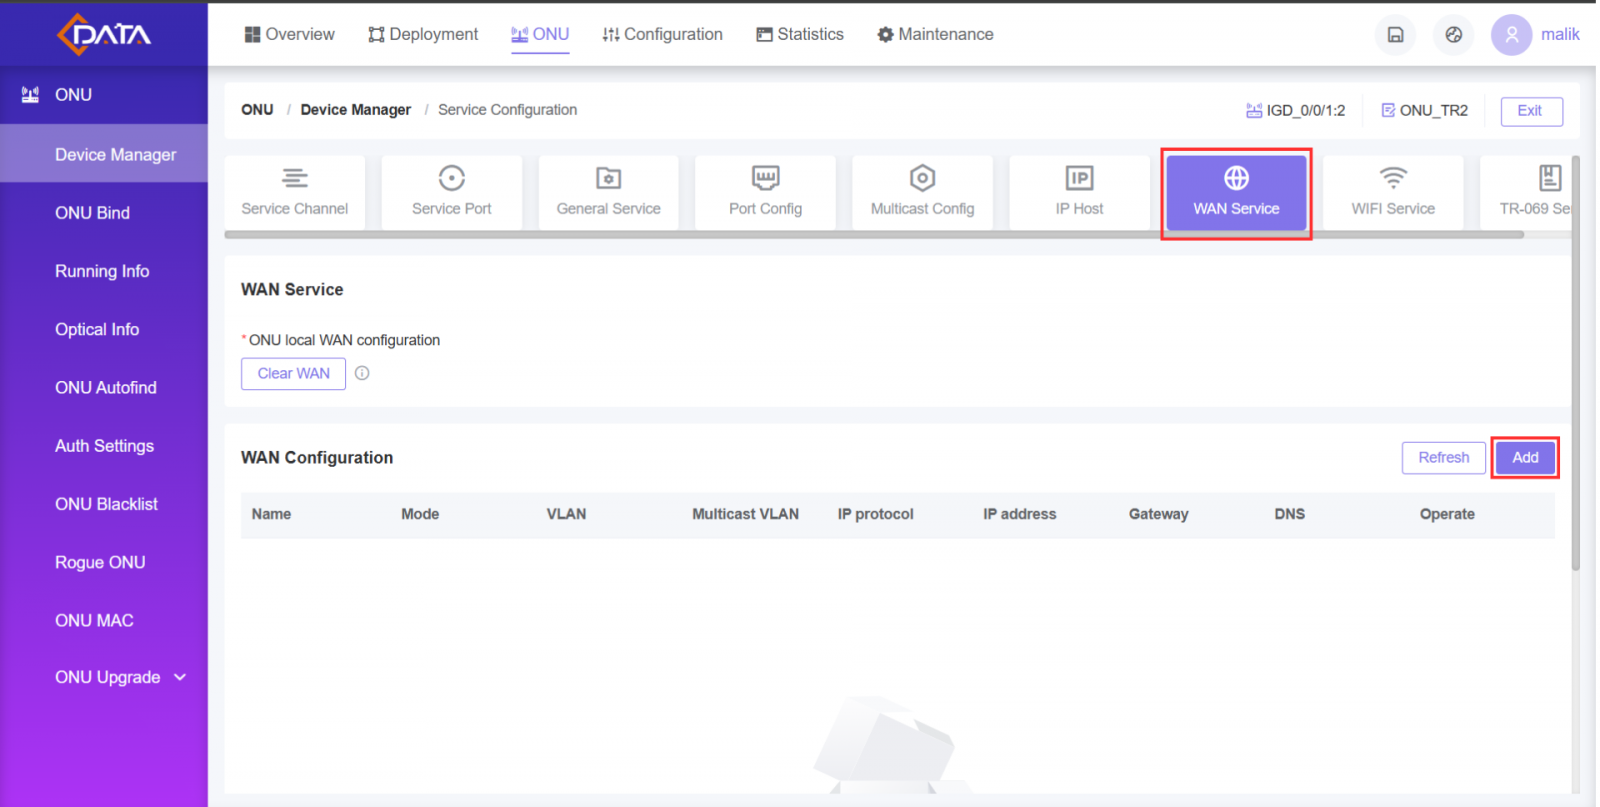Switch to the Statistics top menu
Screen dimensions: 1600x807
800,34
